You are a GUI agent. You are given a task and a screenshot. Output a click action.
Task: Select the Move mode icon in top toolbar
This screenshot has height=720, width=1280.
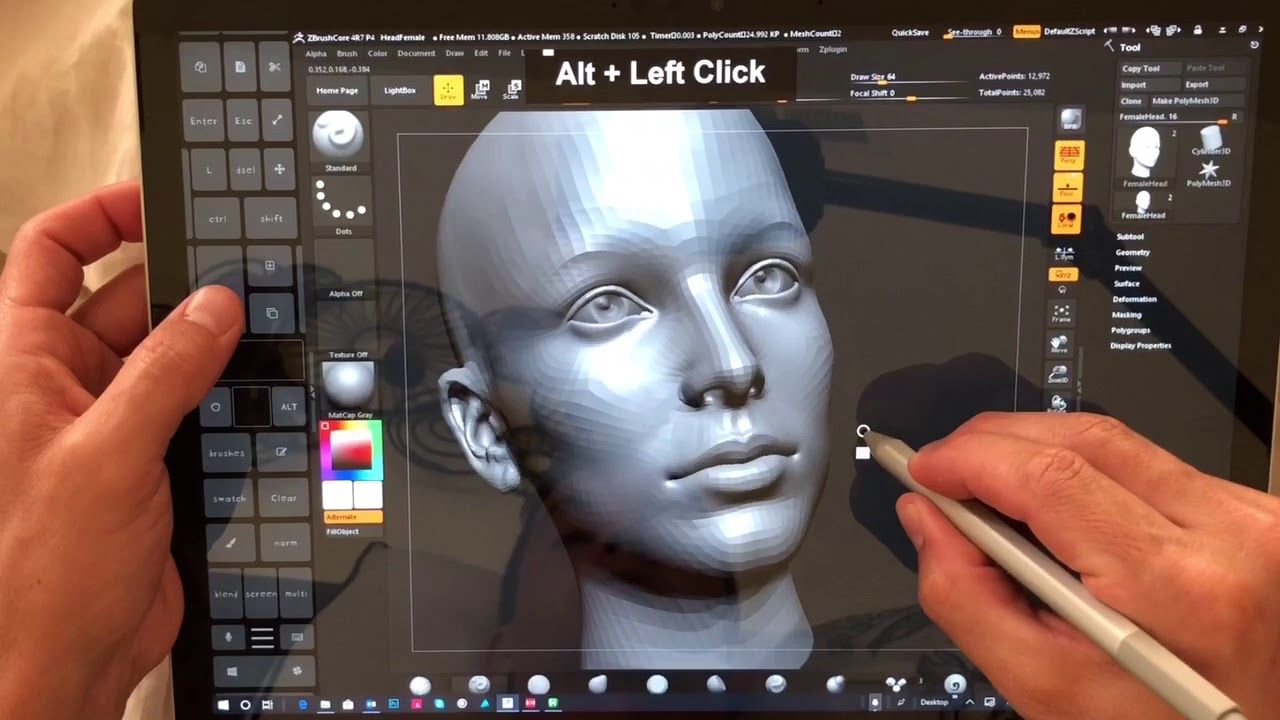pyautogui.click(x=481, y=90)
